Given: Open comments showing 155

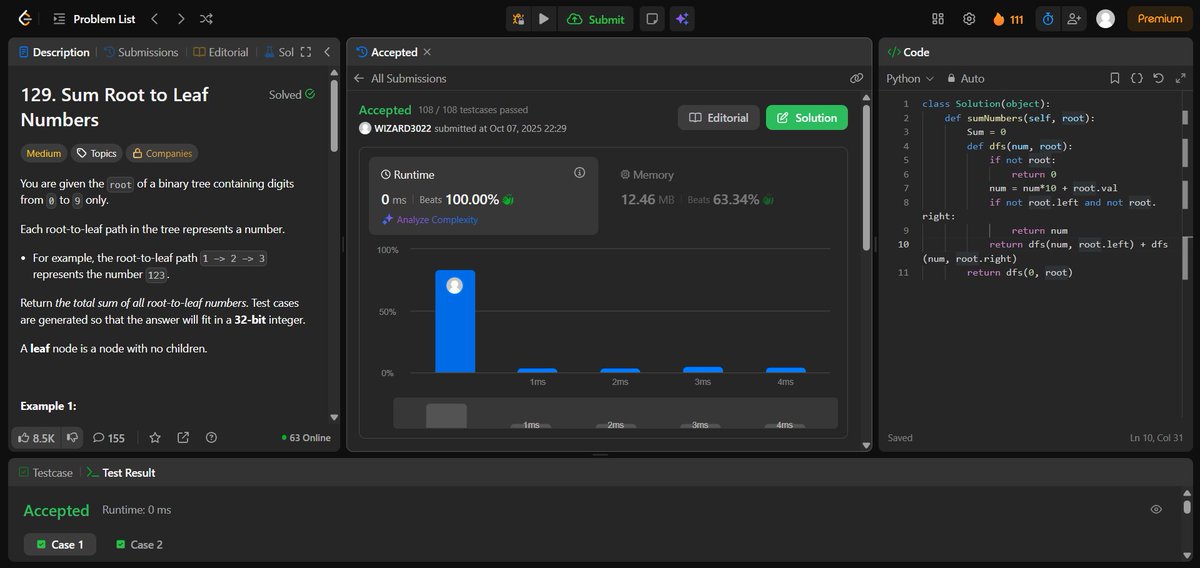Looking at the screenshot, I should 109,437.
